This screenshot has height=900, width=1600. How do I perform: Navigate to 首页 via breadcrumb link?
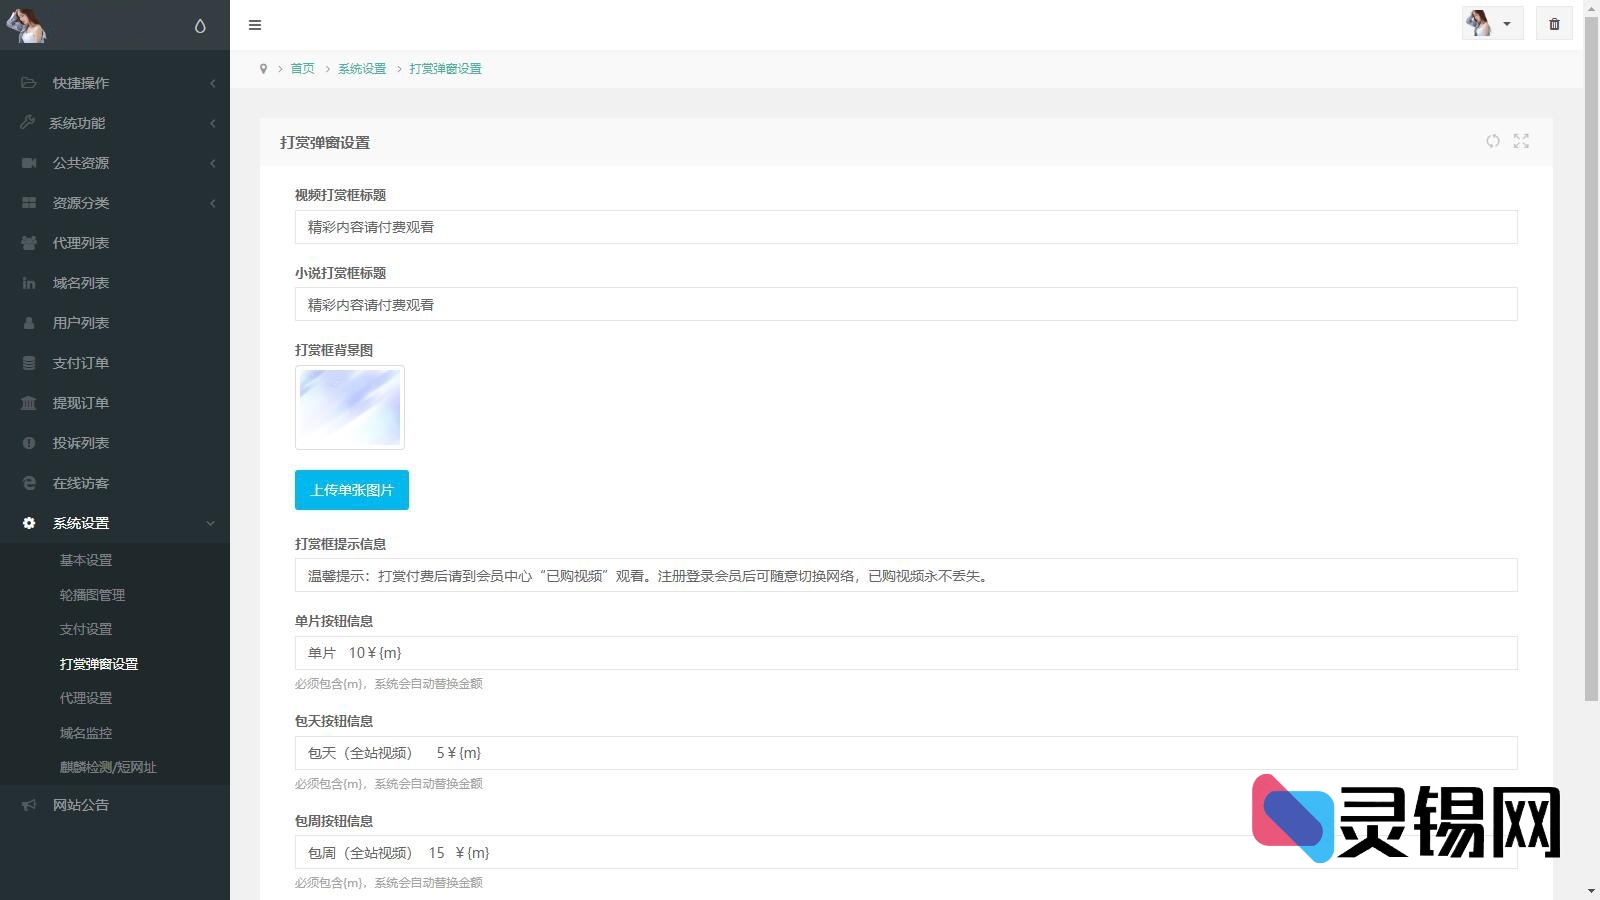pyautogui.click(x=302, y=68)
